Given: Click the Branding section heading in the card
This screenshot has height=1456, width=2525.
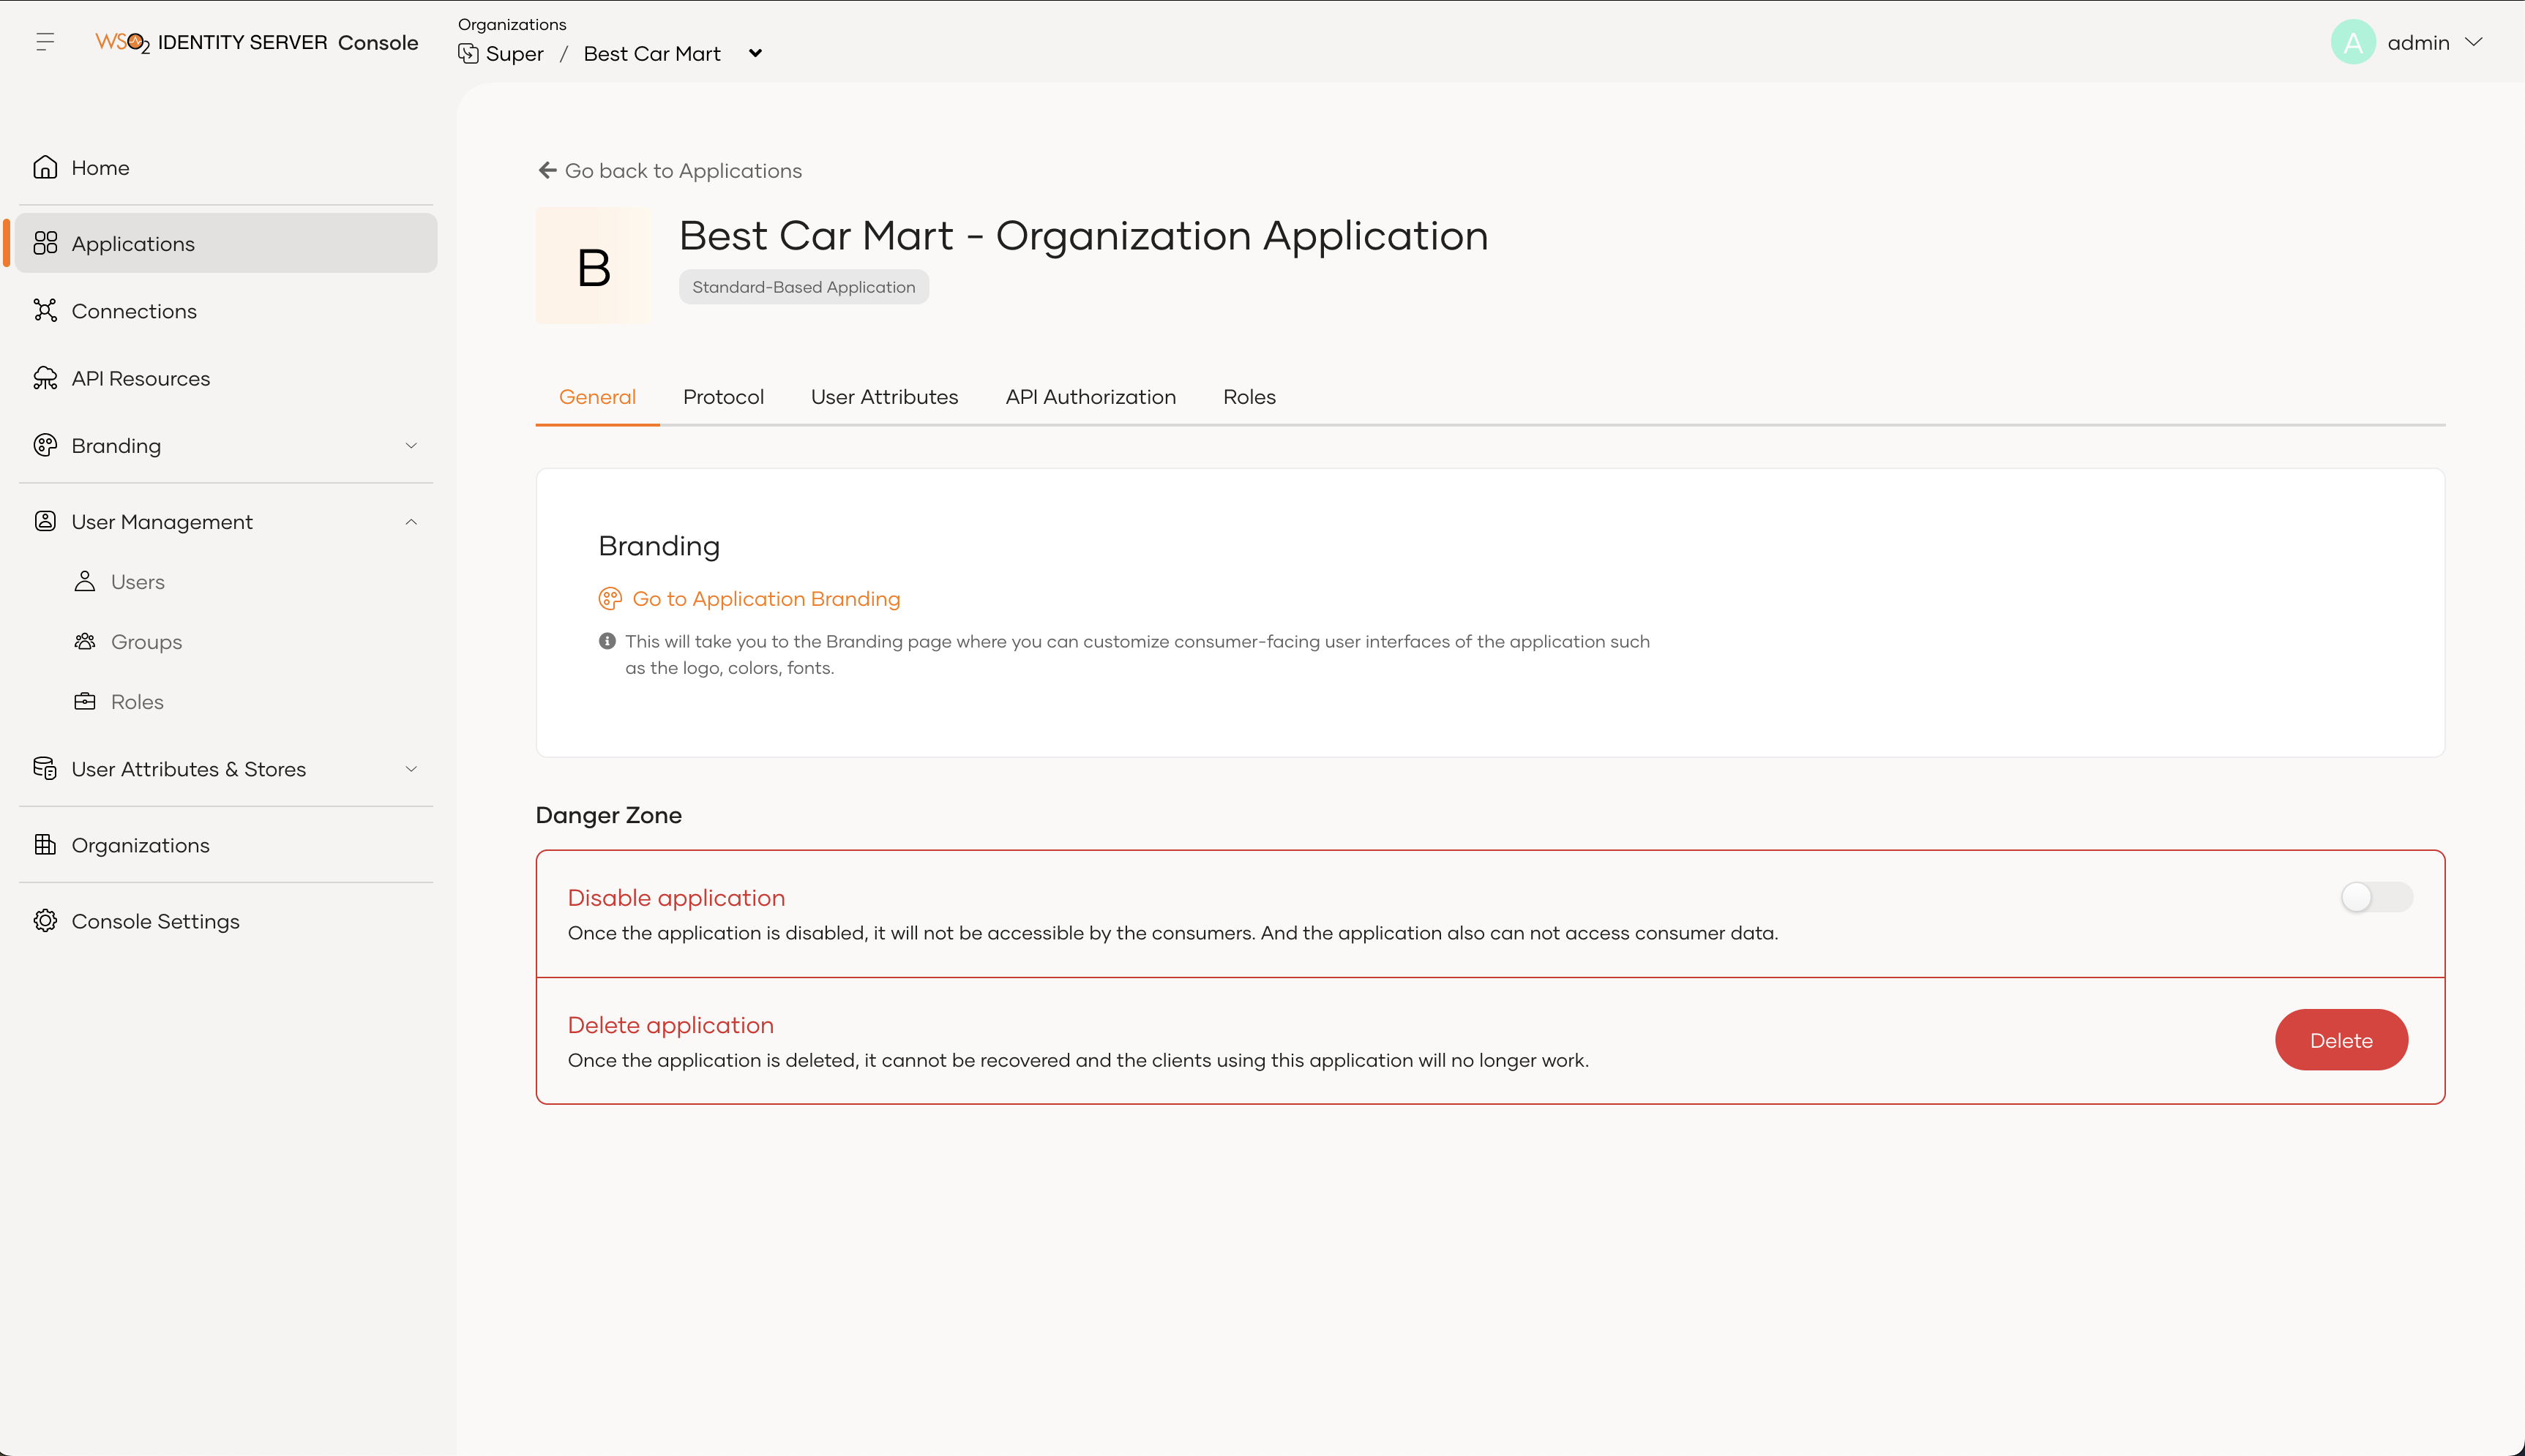Looking at the screenshot, I should [x=658, y=545].
